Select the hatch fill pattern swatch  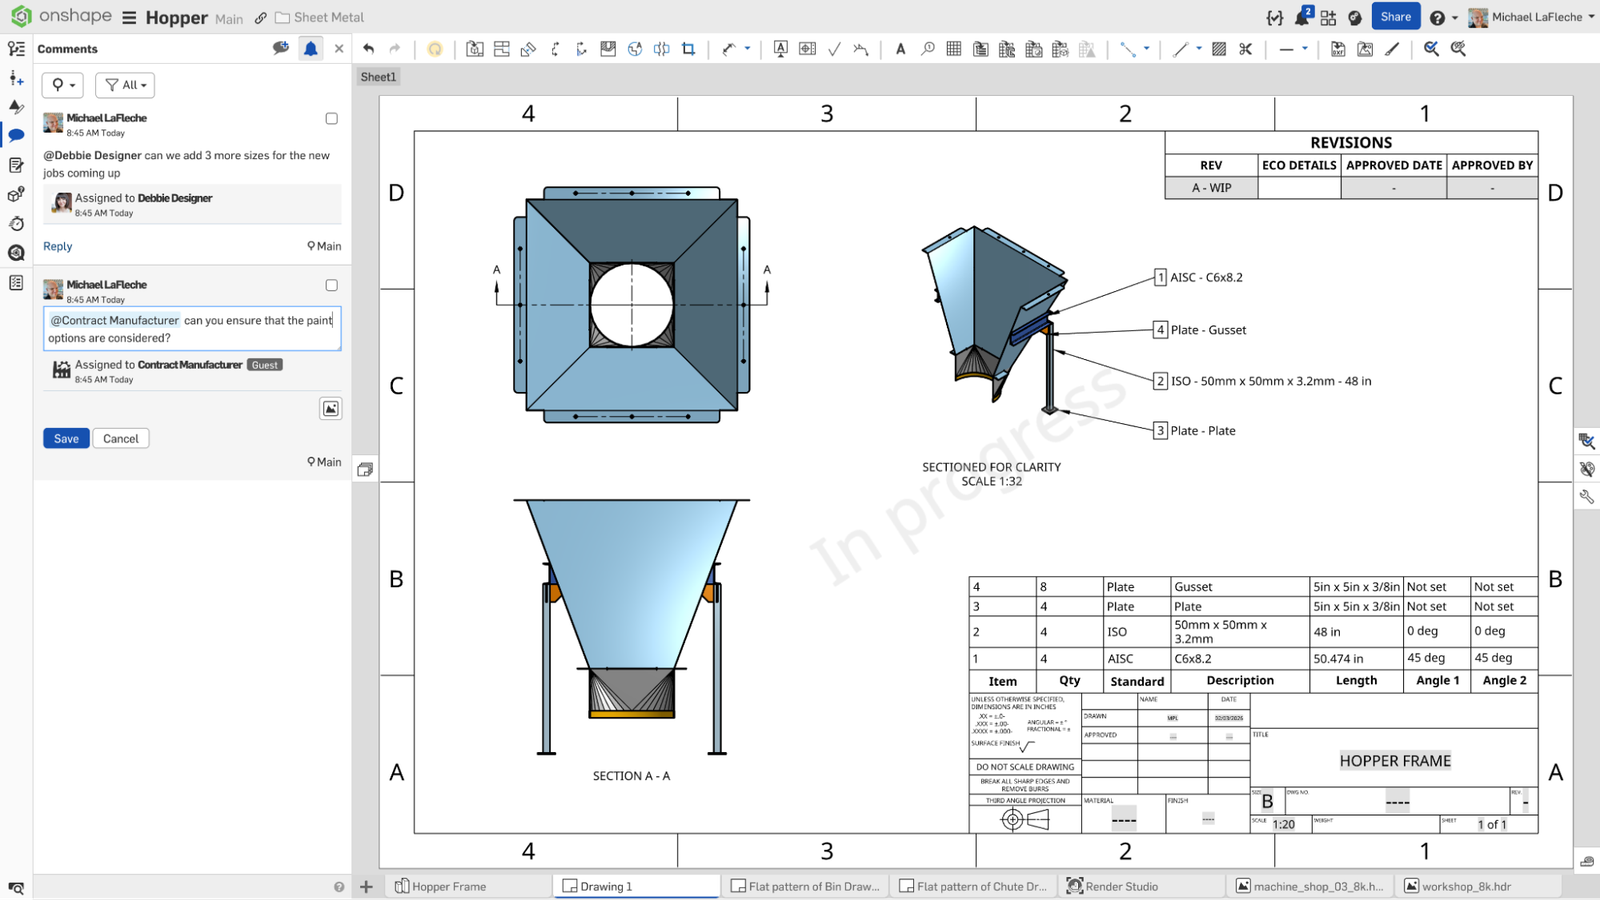pyautogui.click(x=1217, y=48)
